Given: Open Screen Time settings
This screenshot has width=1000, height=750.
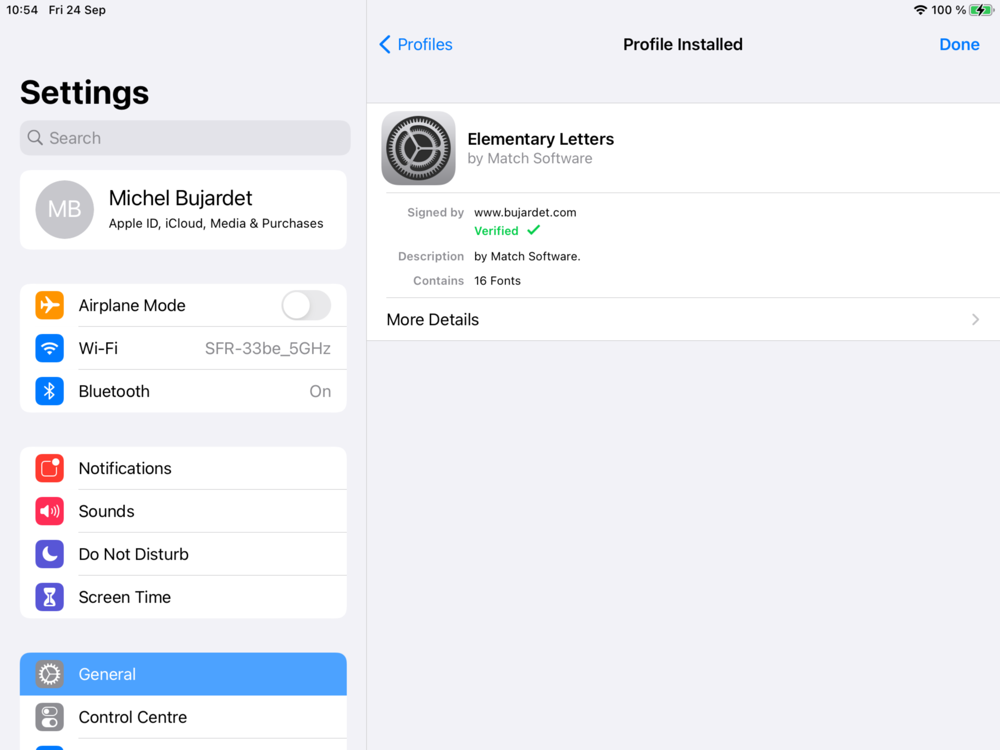Looking at the screenshot, I should point(184,597).
